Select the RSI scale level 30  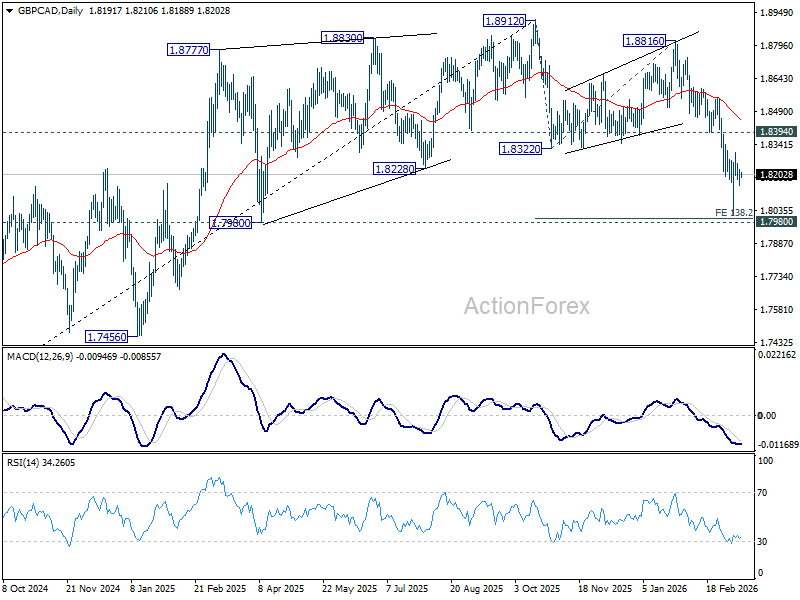pos(762,542)
